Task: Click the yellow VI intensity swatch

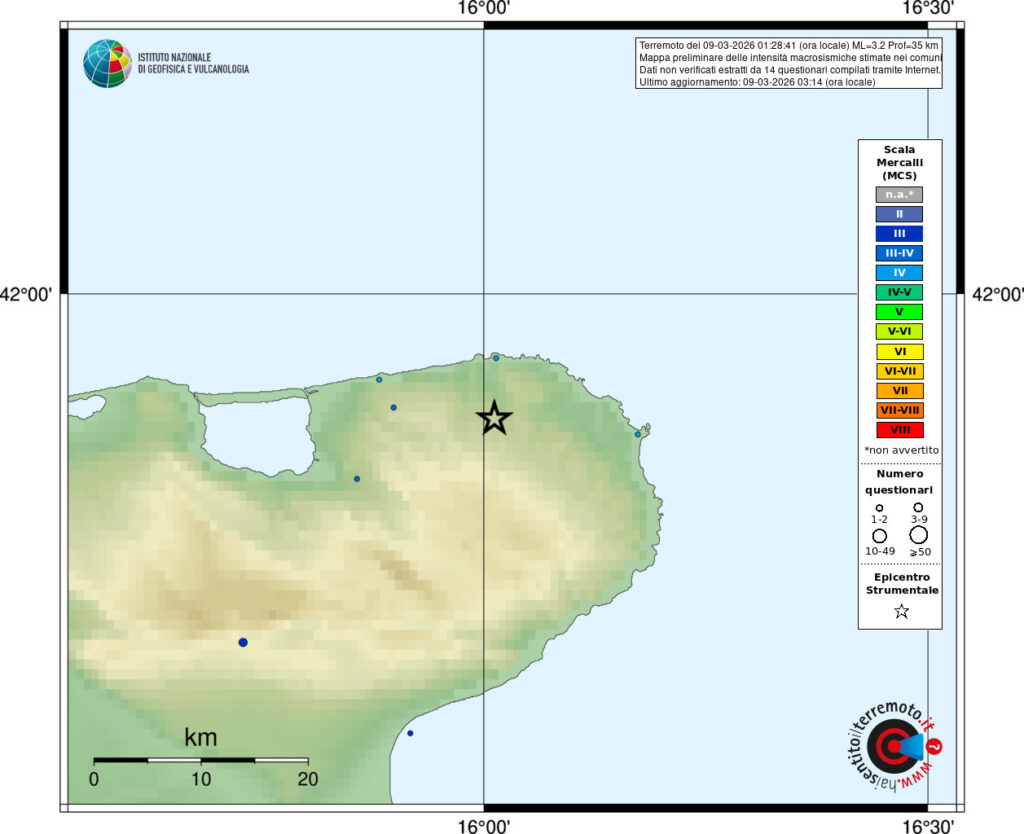Action: click(899, 351)
